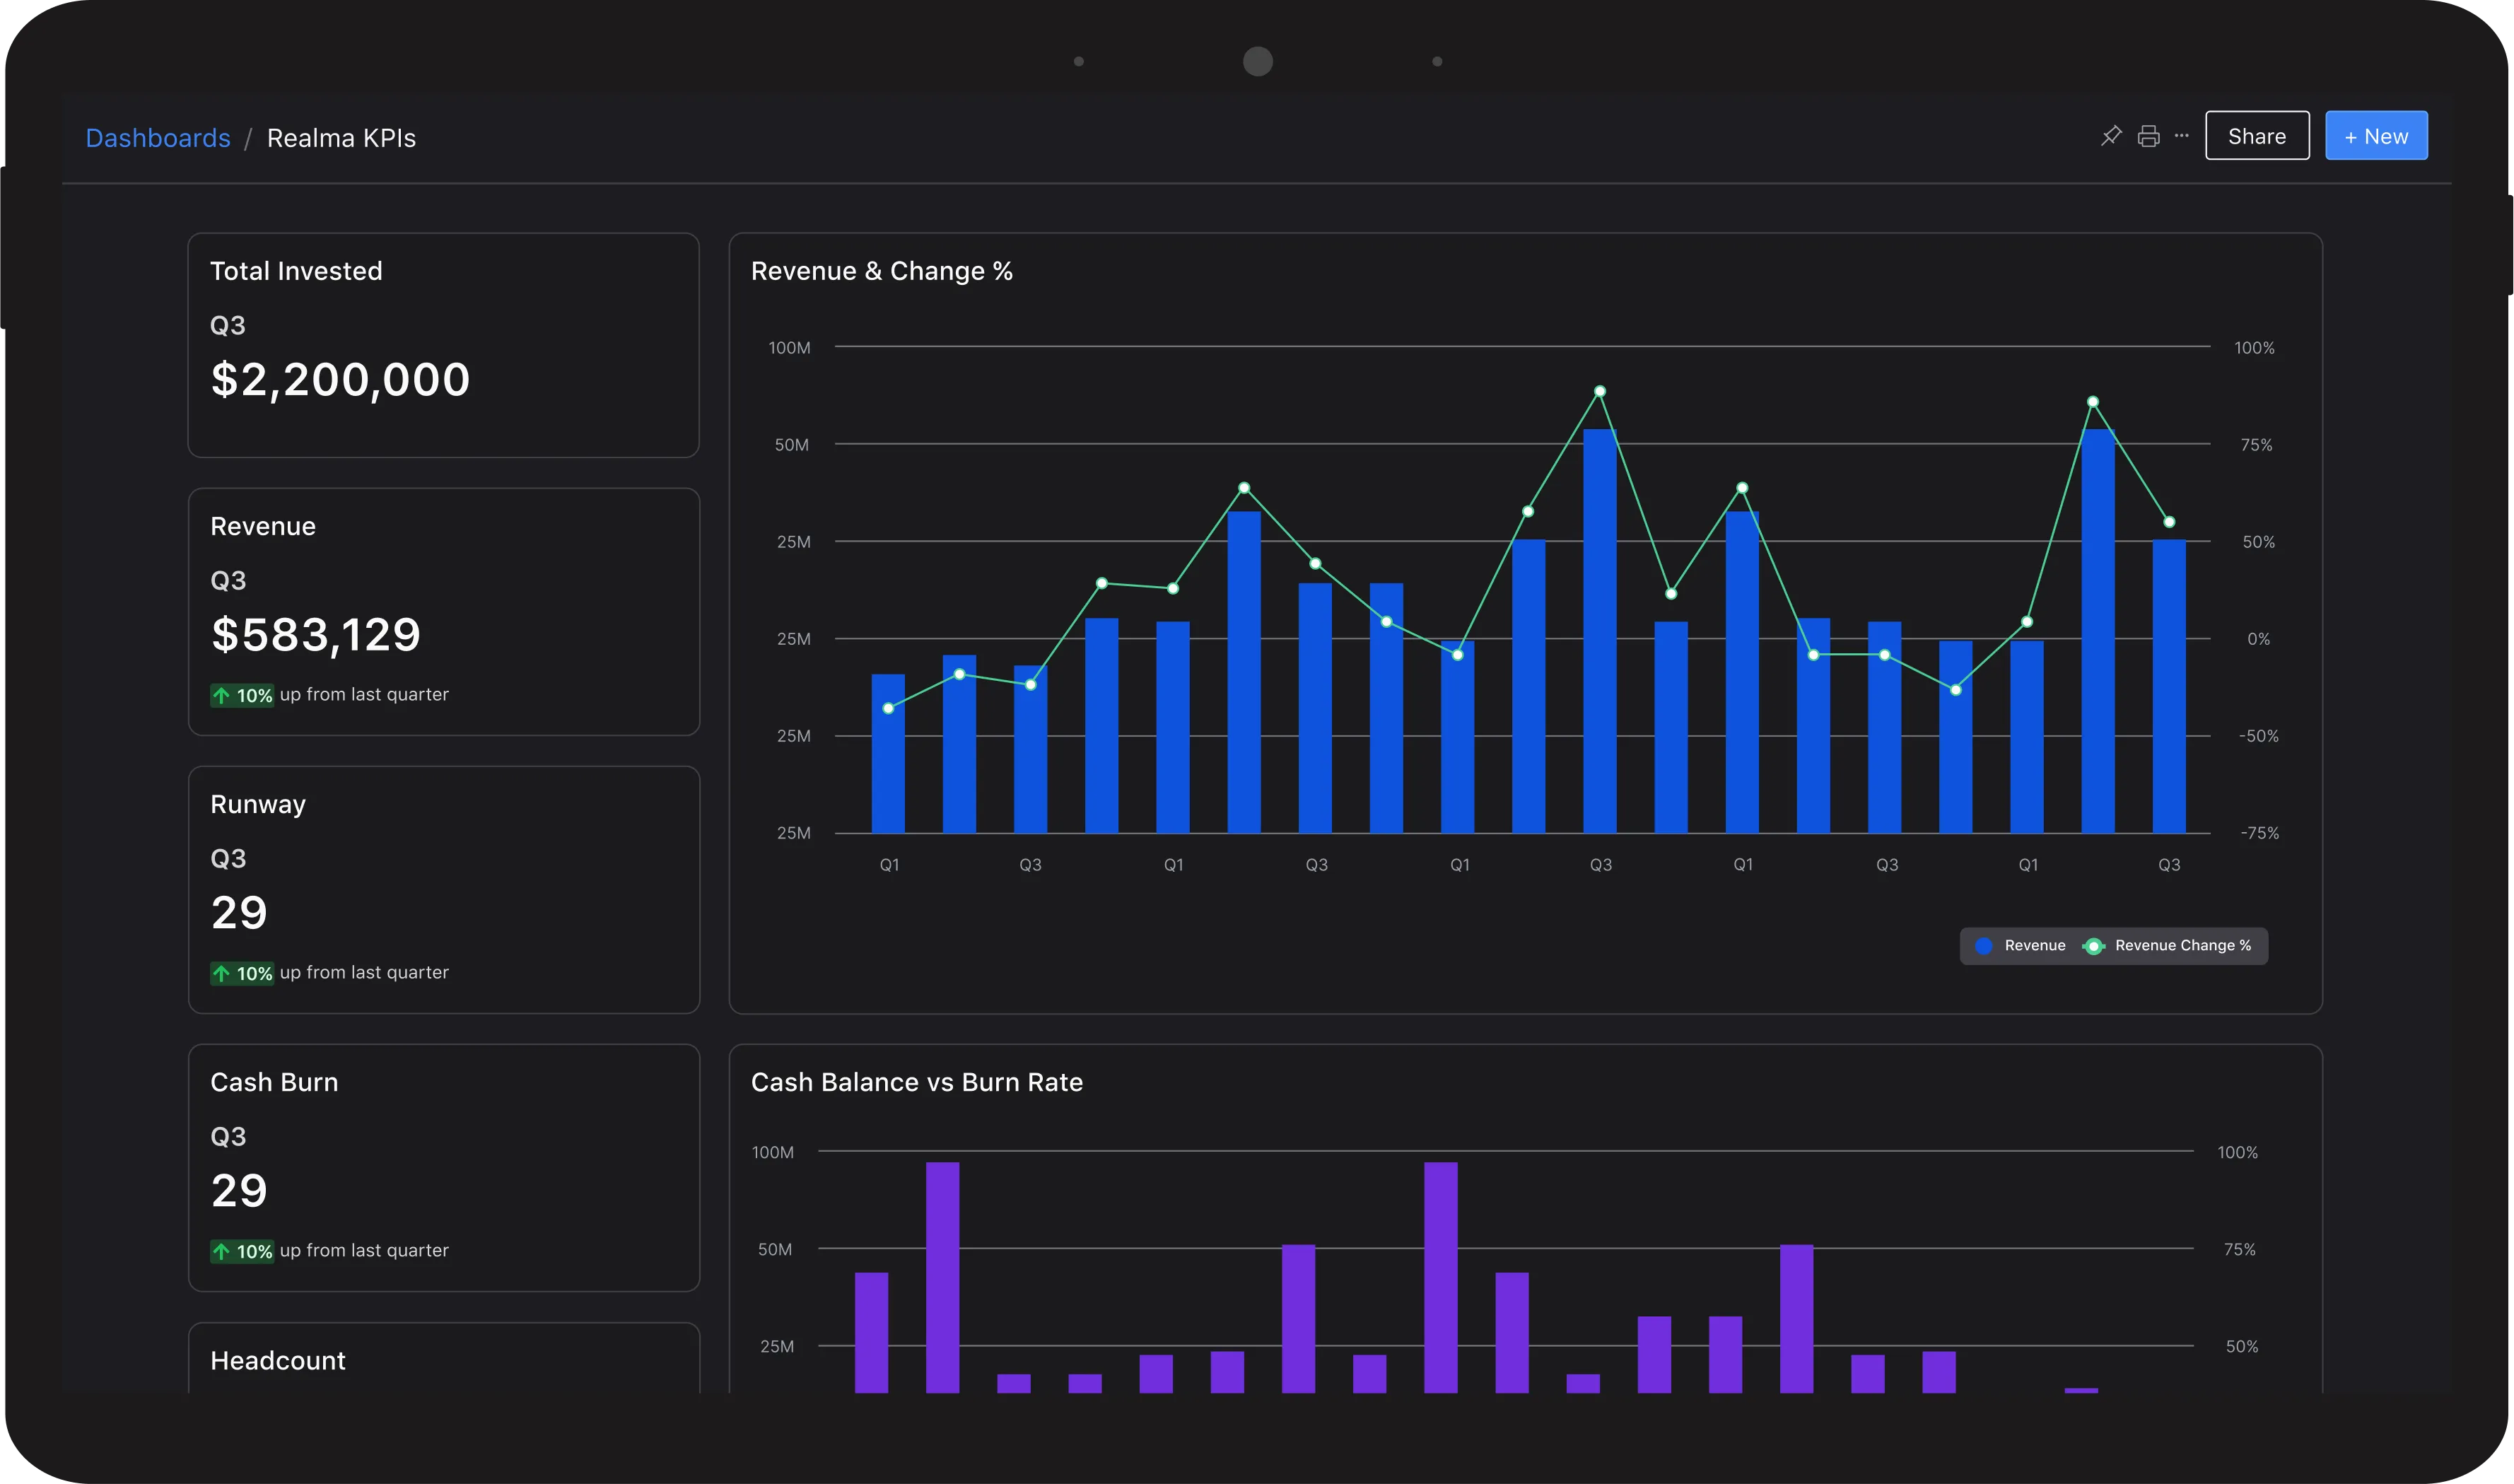Click the Realma KPIs breadcrumb title

[x=341, y=138]
